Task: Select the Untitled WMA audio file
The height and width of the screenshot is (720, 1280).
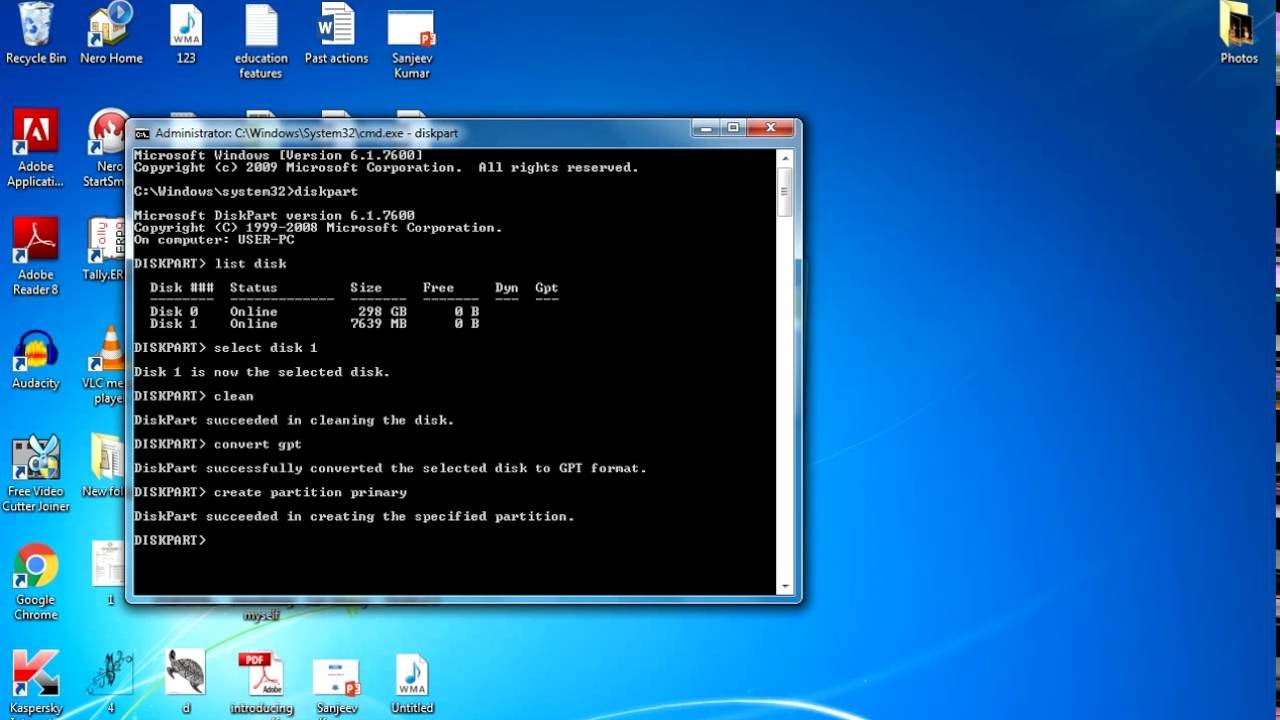Action: point(412,684)
